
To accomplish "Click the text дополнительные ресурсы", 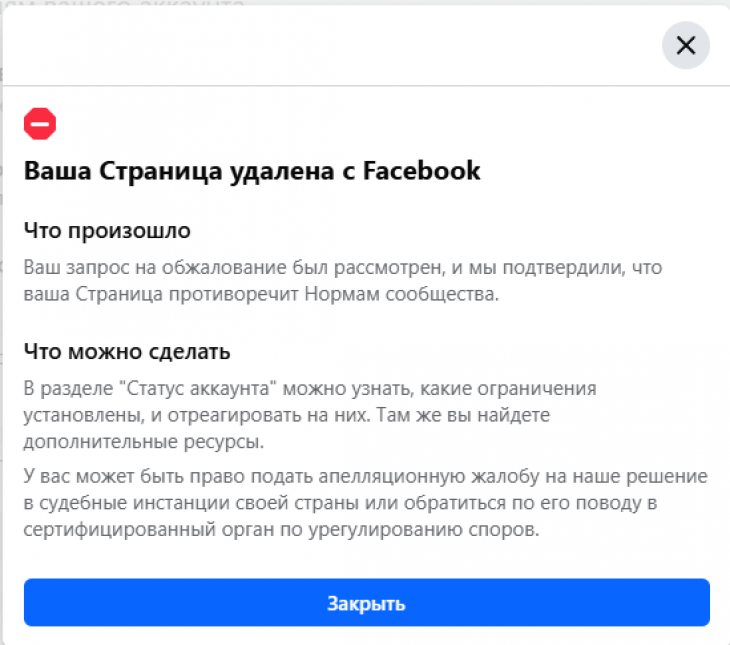I will (144, 441).
